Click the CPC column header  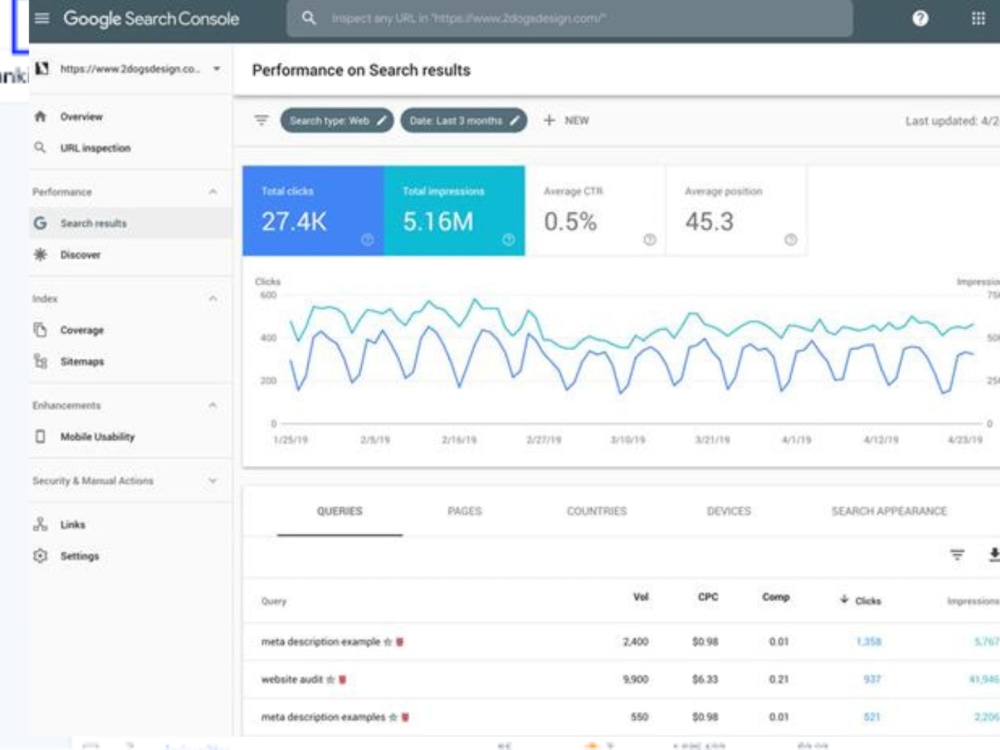coord(708,597)
